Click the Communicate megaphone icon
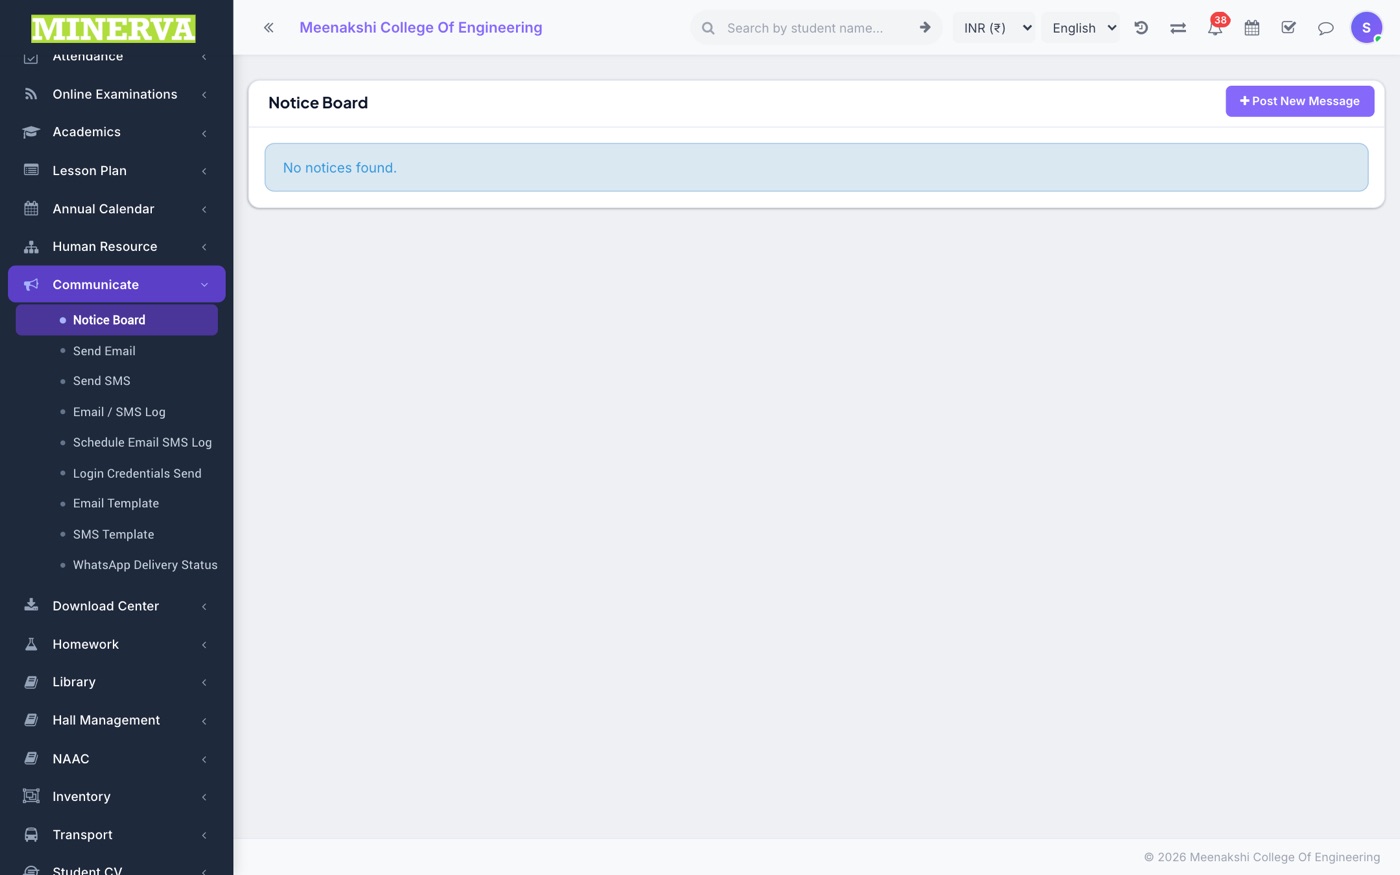Image resolution: width=1400 pixels, height=875 pixels. [31, 285]
